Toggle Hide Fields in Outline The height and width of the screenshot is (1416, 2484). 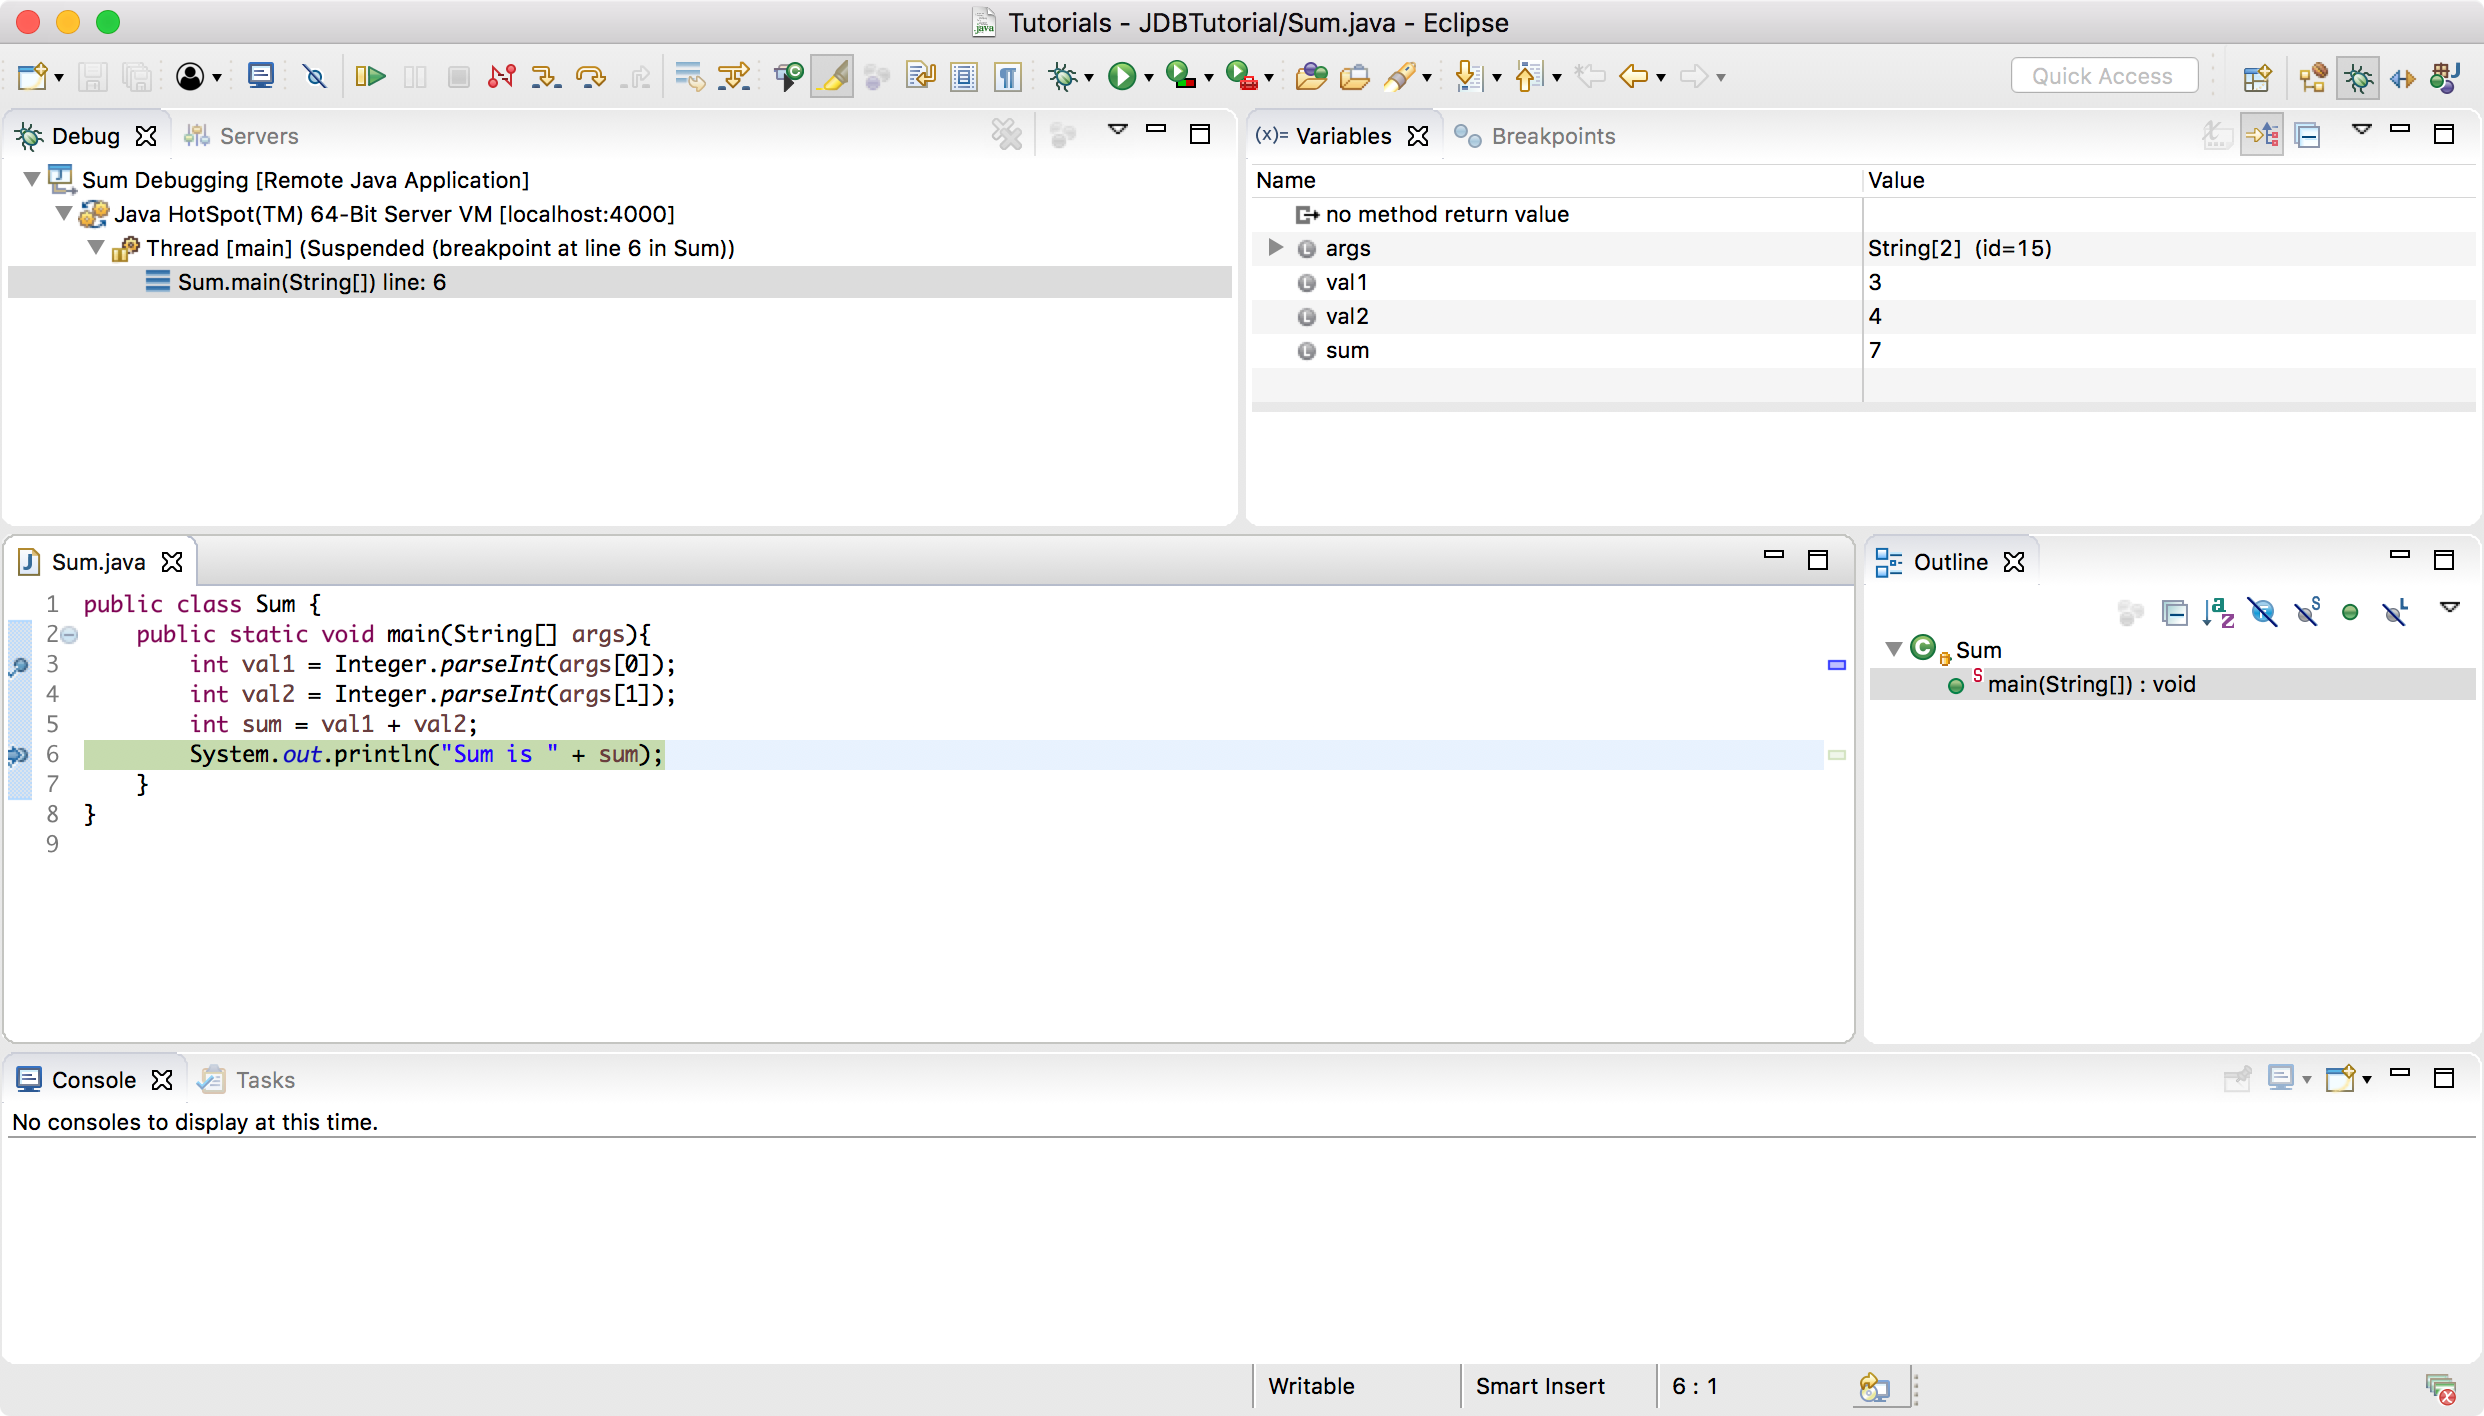[2263, 612]
